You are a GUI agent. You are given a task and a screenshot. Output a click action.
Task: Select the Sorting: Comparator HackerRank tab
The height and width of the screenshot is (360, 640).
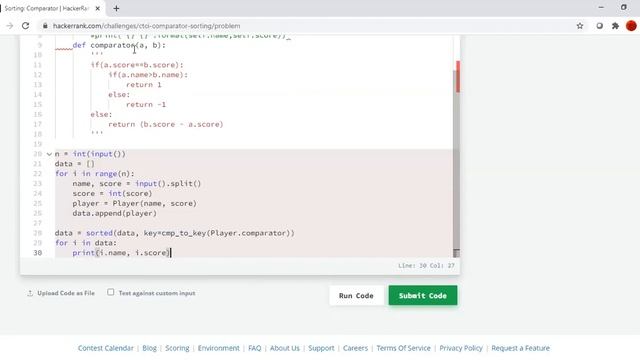pos(47,8)
